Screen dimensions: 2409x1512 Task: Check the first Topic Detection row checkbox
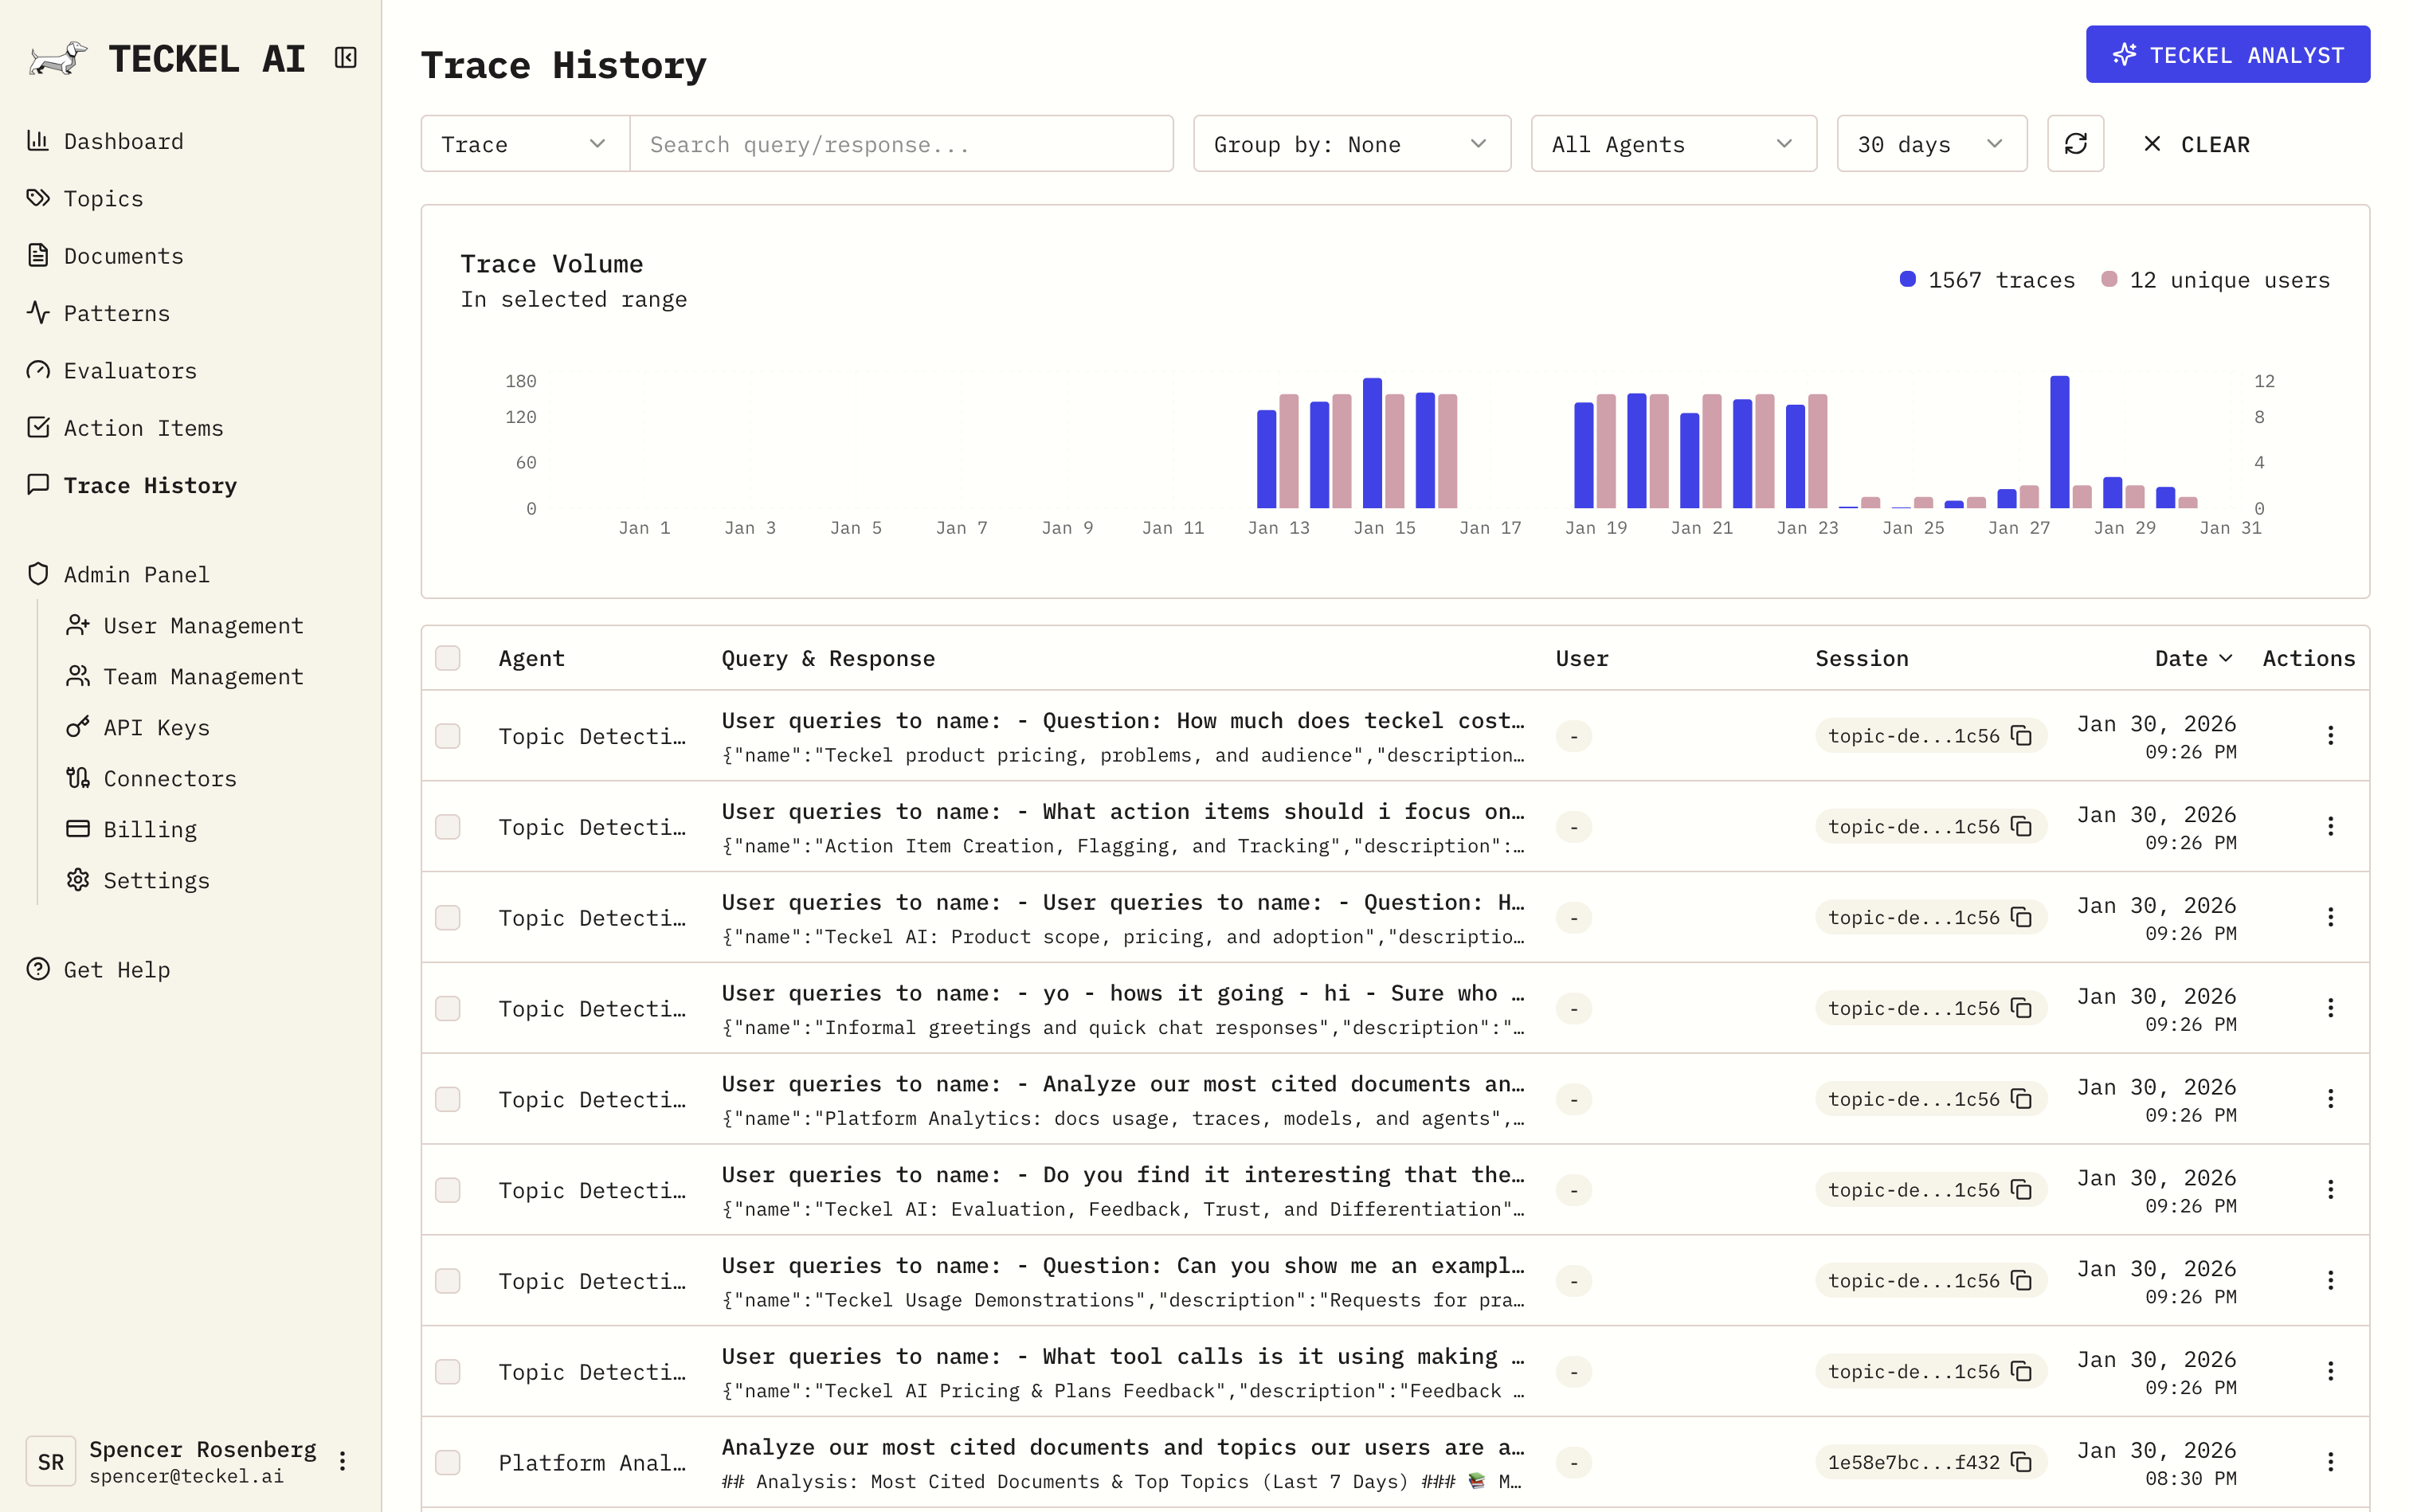pos(448,736)
